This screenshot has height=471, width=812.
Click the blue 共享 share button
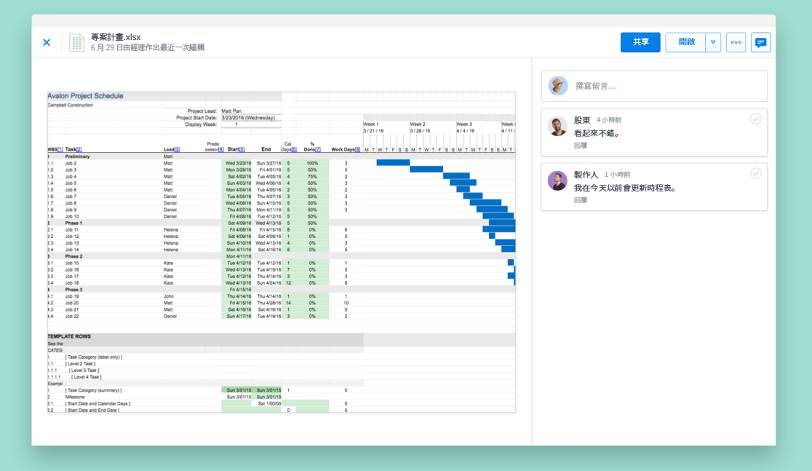point(641,42)
